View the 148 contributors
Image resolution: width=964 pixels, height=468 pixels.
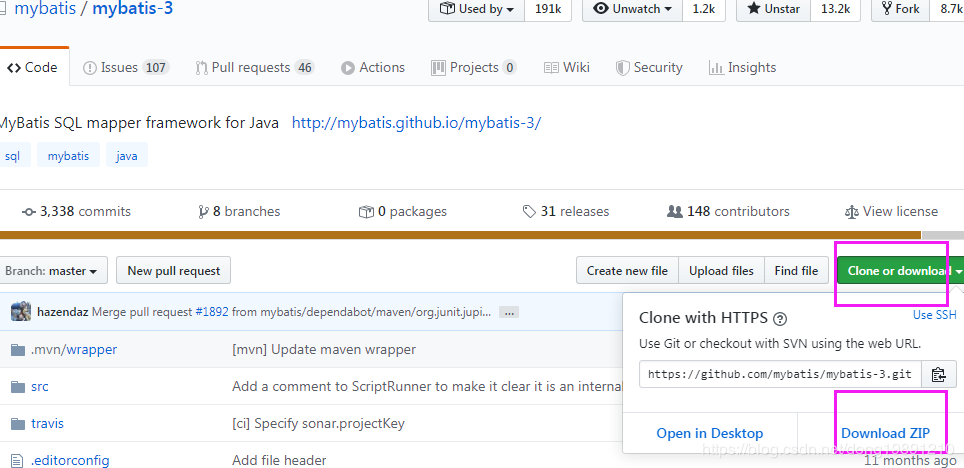click(x=729, y=212)
